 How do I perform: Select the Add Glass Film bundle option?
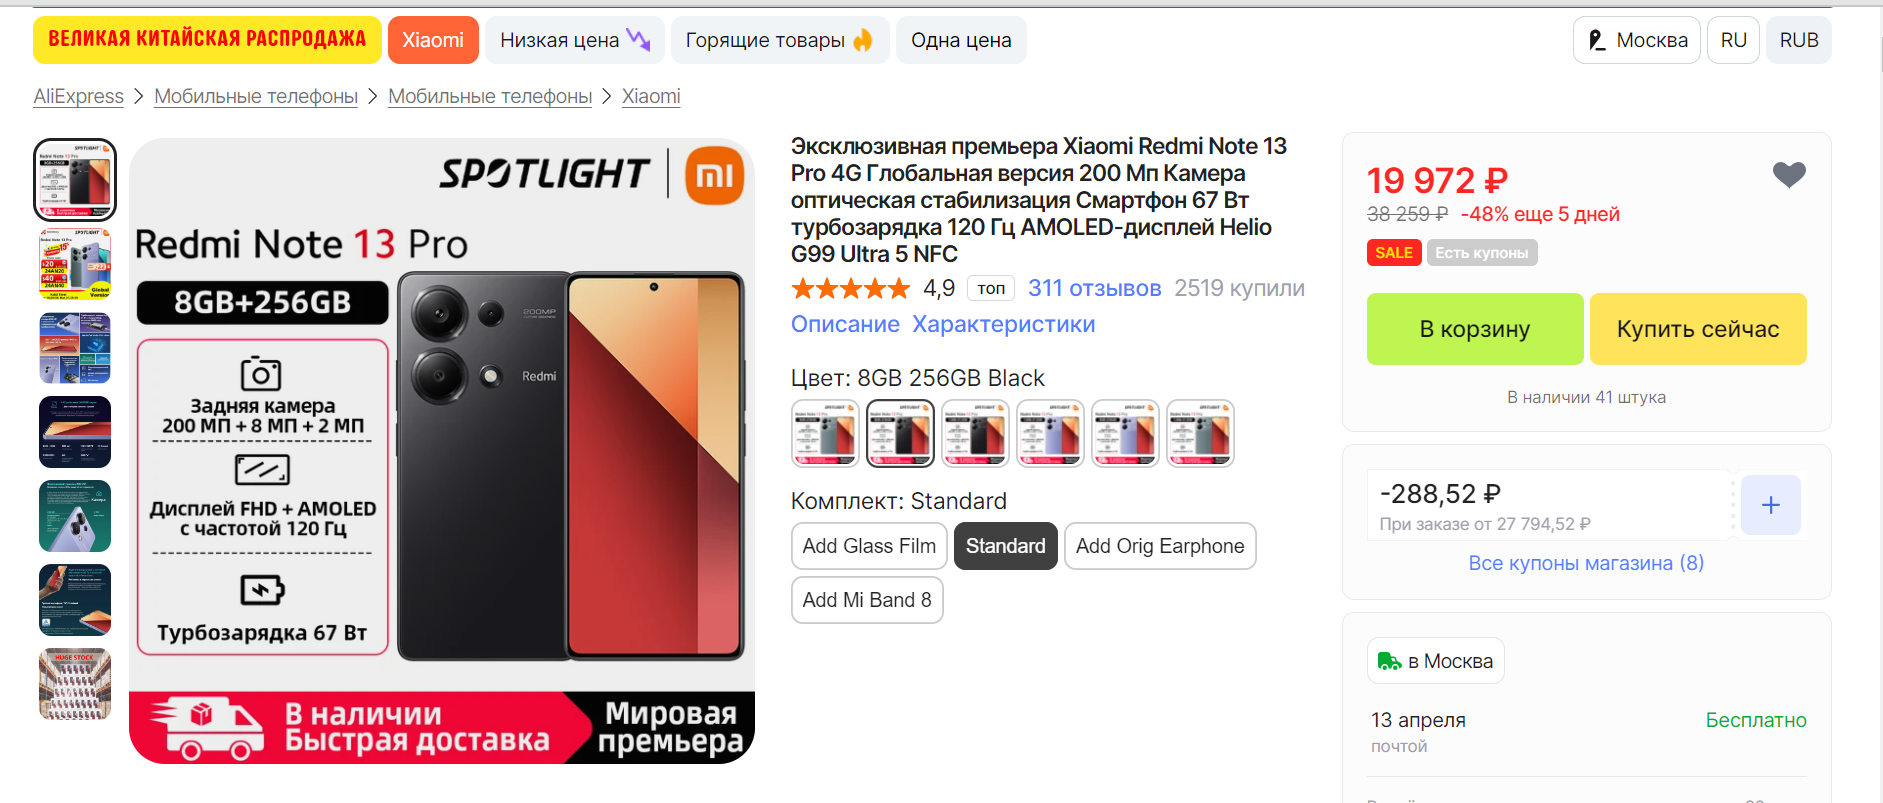pyautogui.click(x=869, y=546)
